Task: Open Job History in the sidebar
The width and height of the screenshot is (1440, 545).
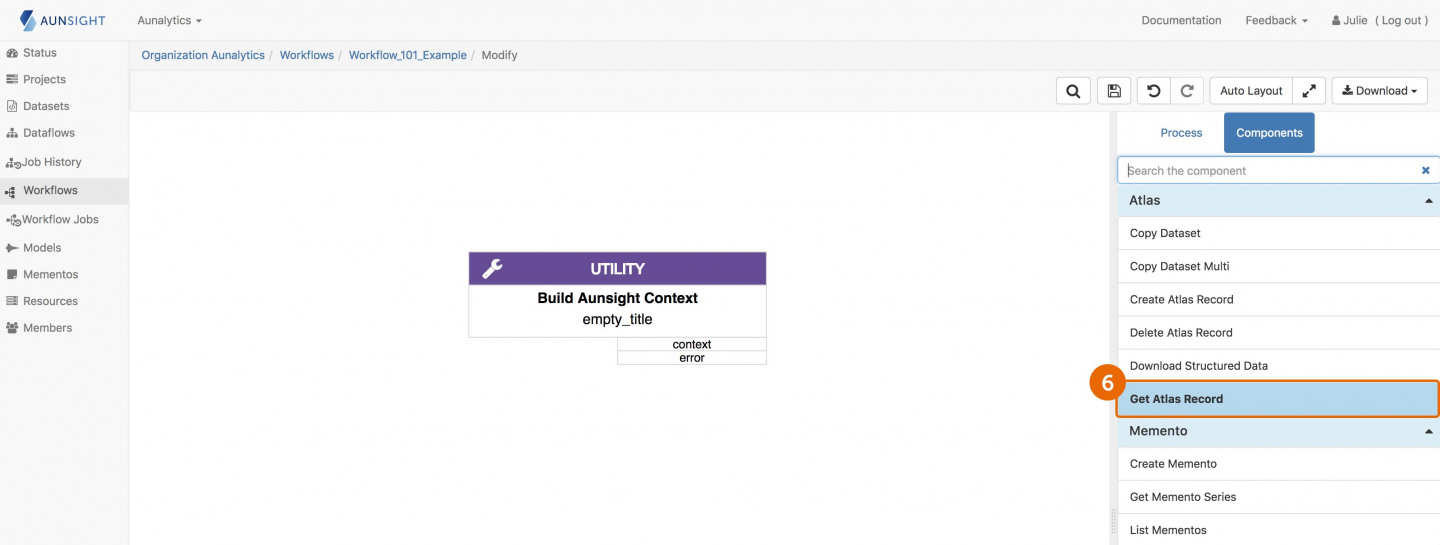Action: (52, 162)
